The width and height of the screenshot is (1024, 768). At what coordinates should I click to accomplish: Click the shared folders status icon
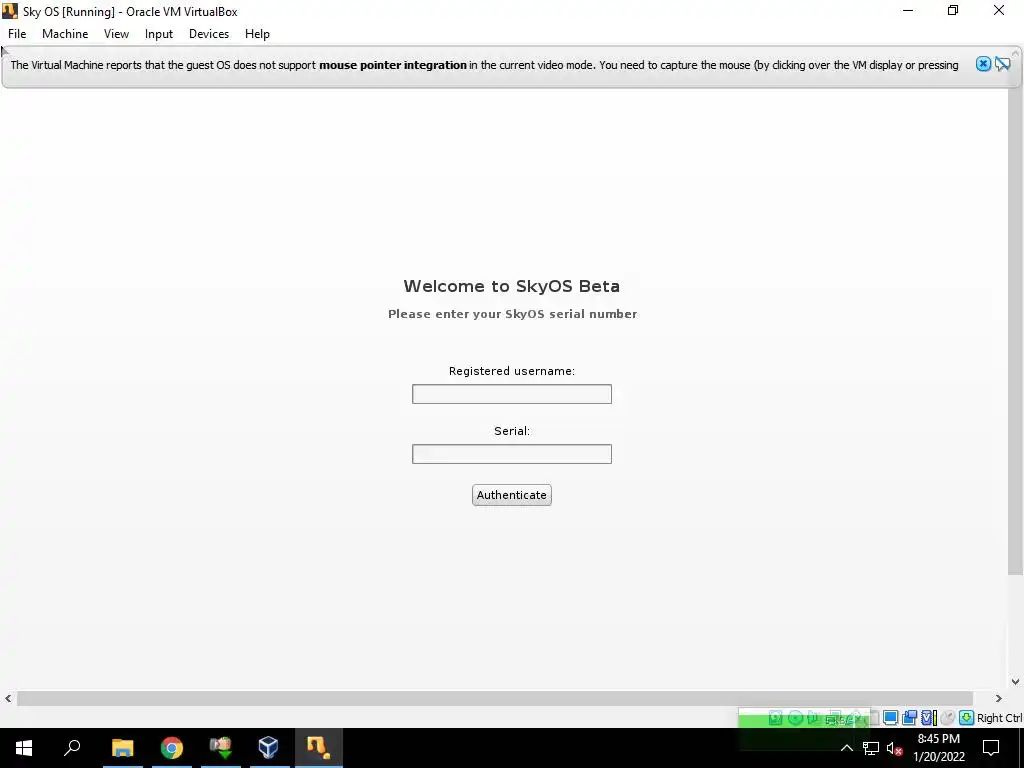[x=909, y=718]
